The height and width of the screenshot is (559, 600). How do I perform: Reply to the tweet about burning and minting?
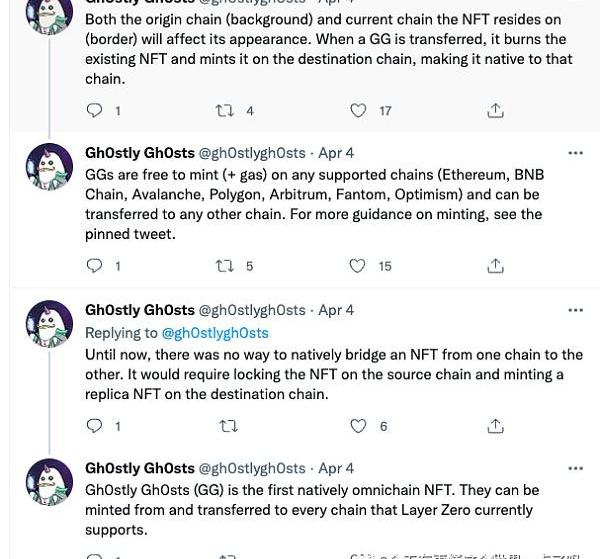click(95, 111)
